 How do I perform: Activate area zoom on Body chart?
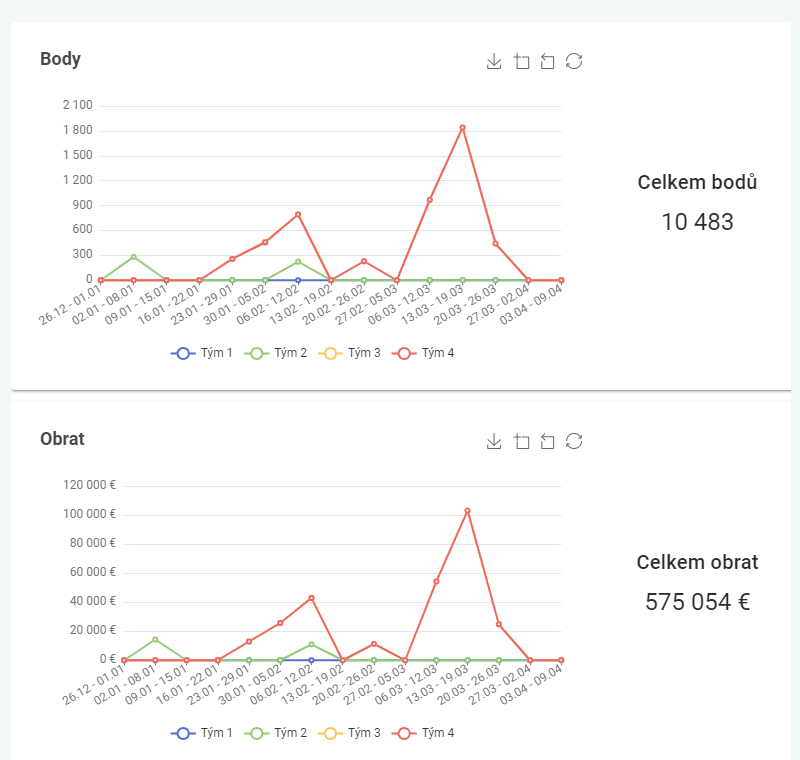click(x=521, y=62)
